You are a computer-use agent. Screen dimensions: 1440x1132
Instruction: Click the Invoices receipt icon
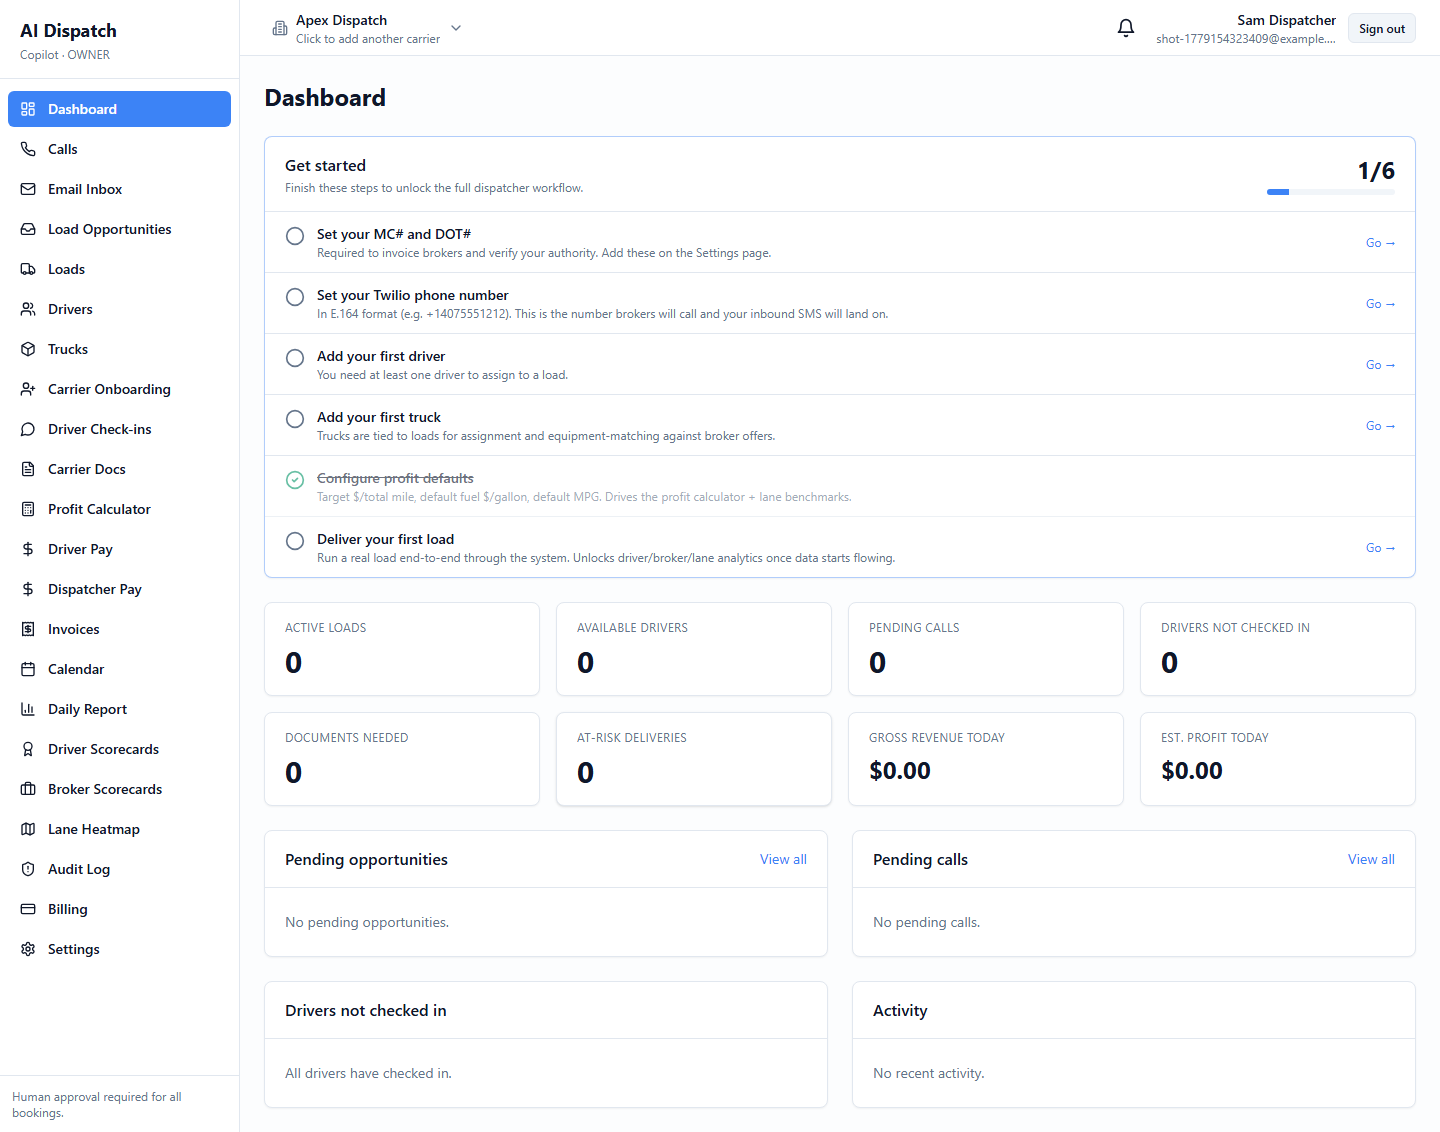coord(28,629)
